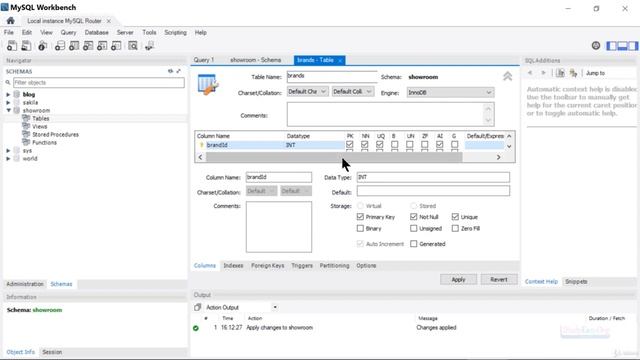Image resolution: width=640 pixels, height=360 pixels.
Task: Expand the world schema
Action: tap(8, 158)
